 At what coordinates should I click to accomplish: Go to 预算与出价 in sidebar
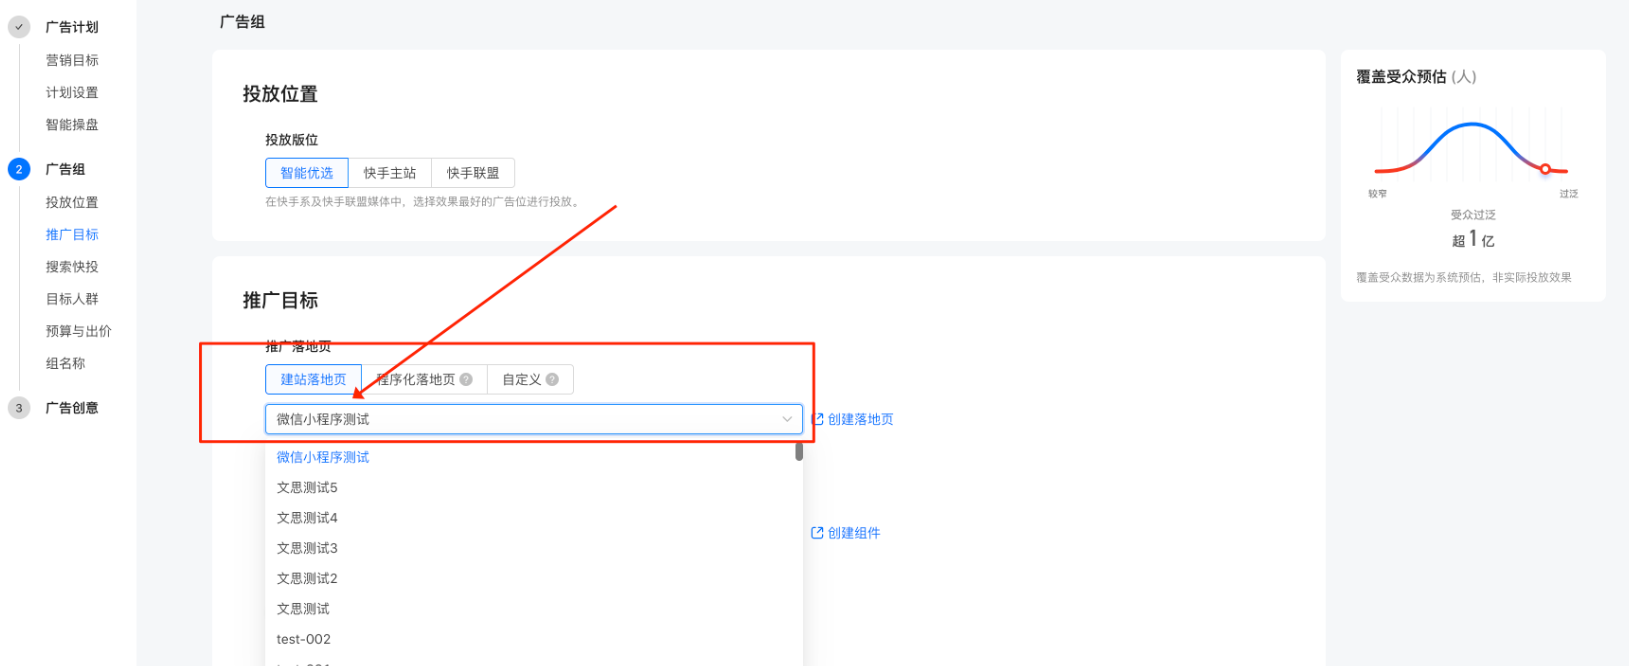(78, 331)
